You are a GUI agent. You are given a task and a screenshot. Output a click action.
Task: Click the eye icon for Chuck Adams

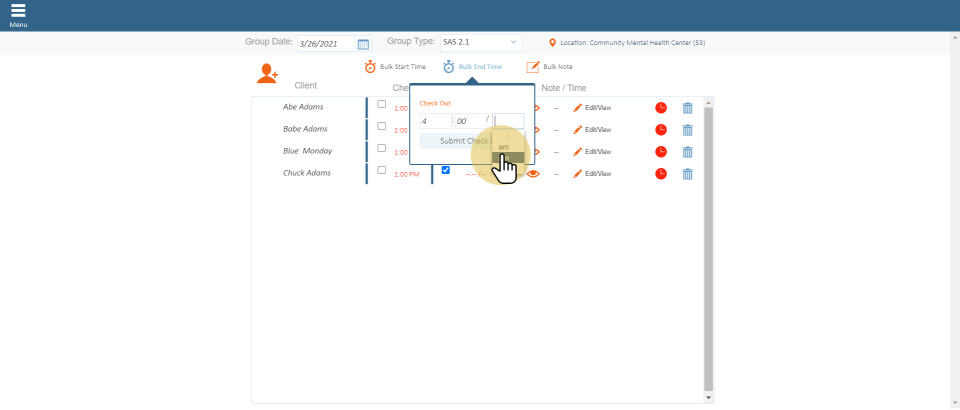point(534,174)
